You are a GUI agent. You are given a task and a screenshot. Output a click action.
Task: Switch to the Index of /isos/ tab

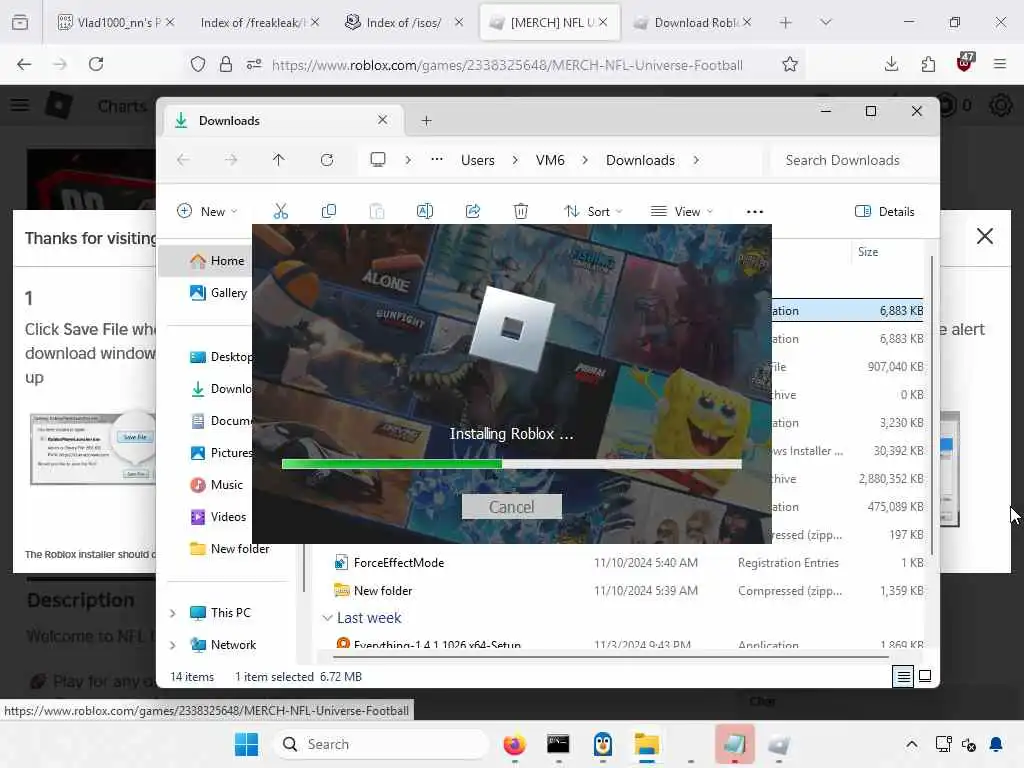(404, 22)
